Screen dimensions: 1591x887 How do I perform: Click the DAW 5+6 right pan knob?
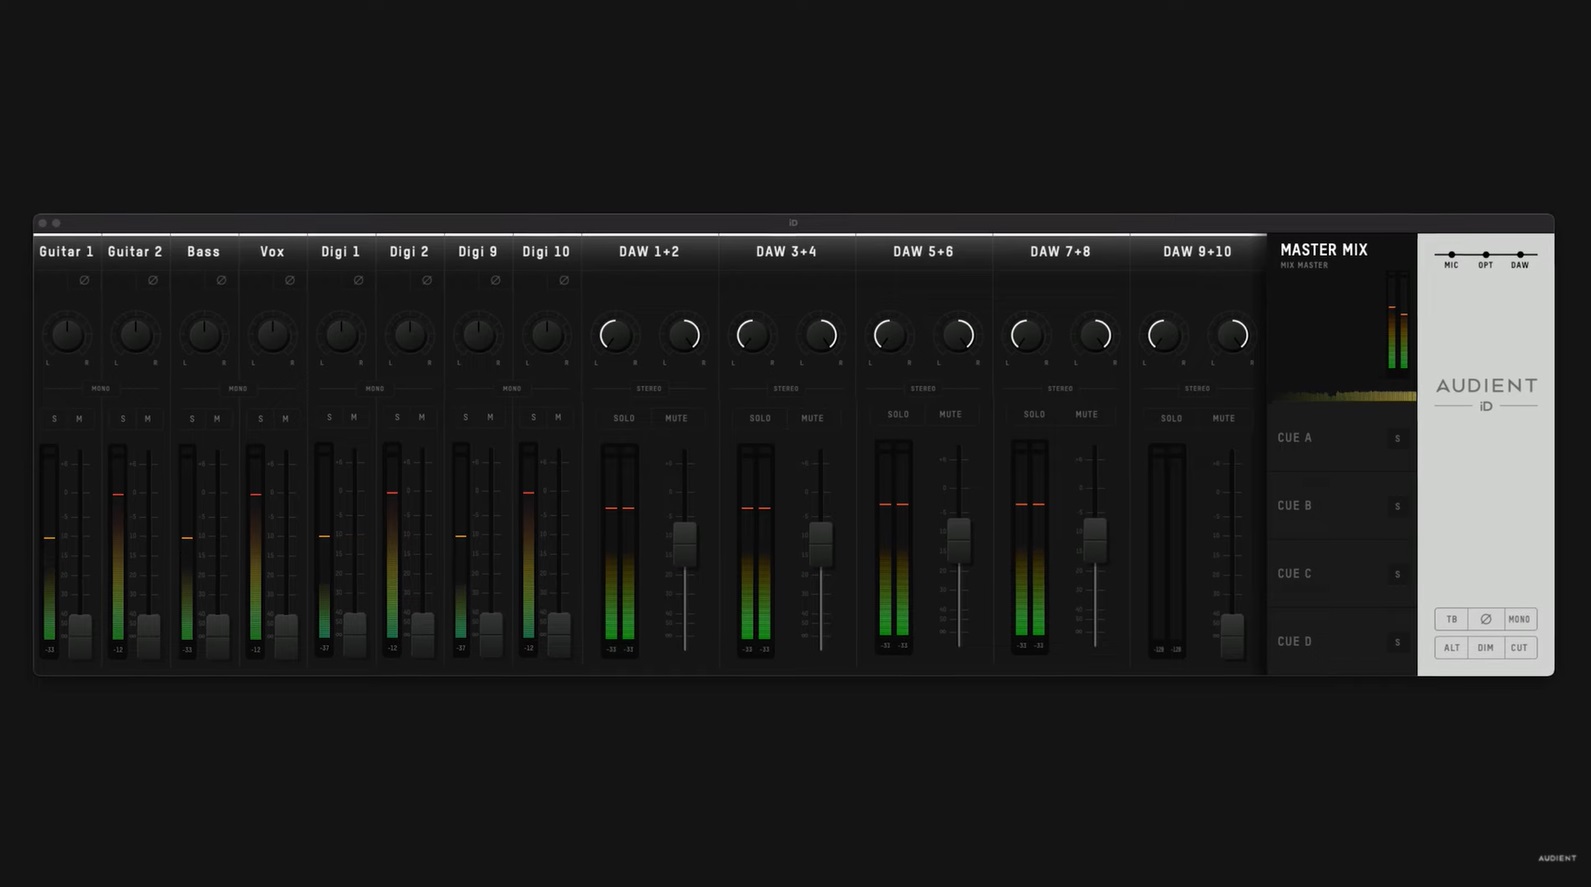click(958, 335)
